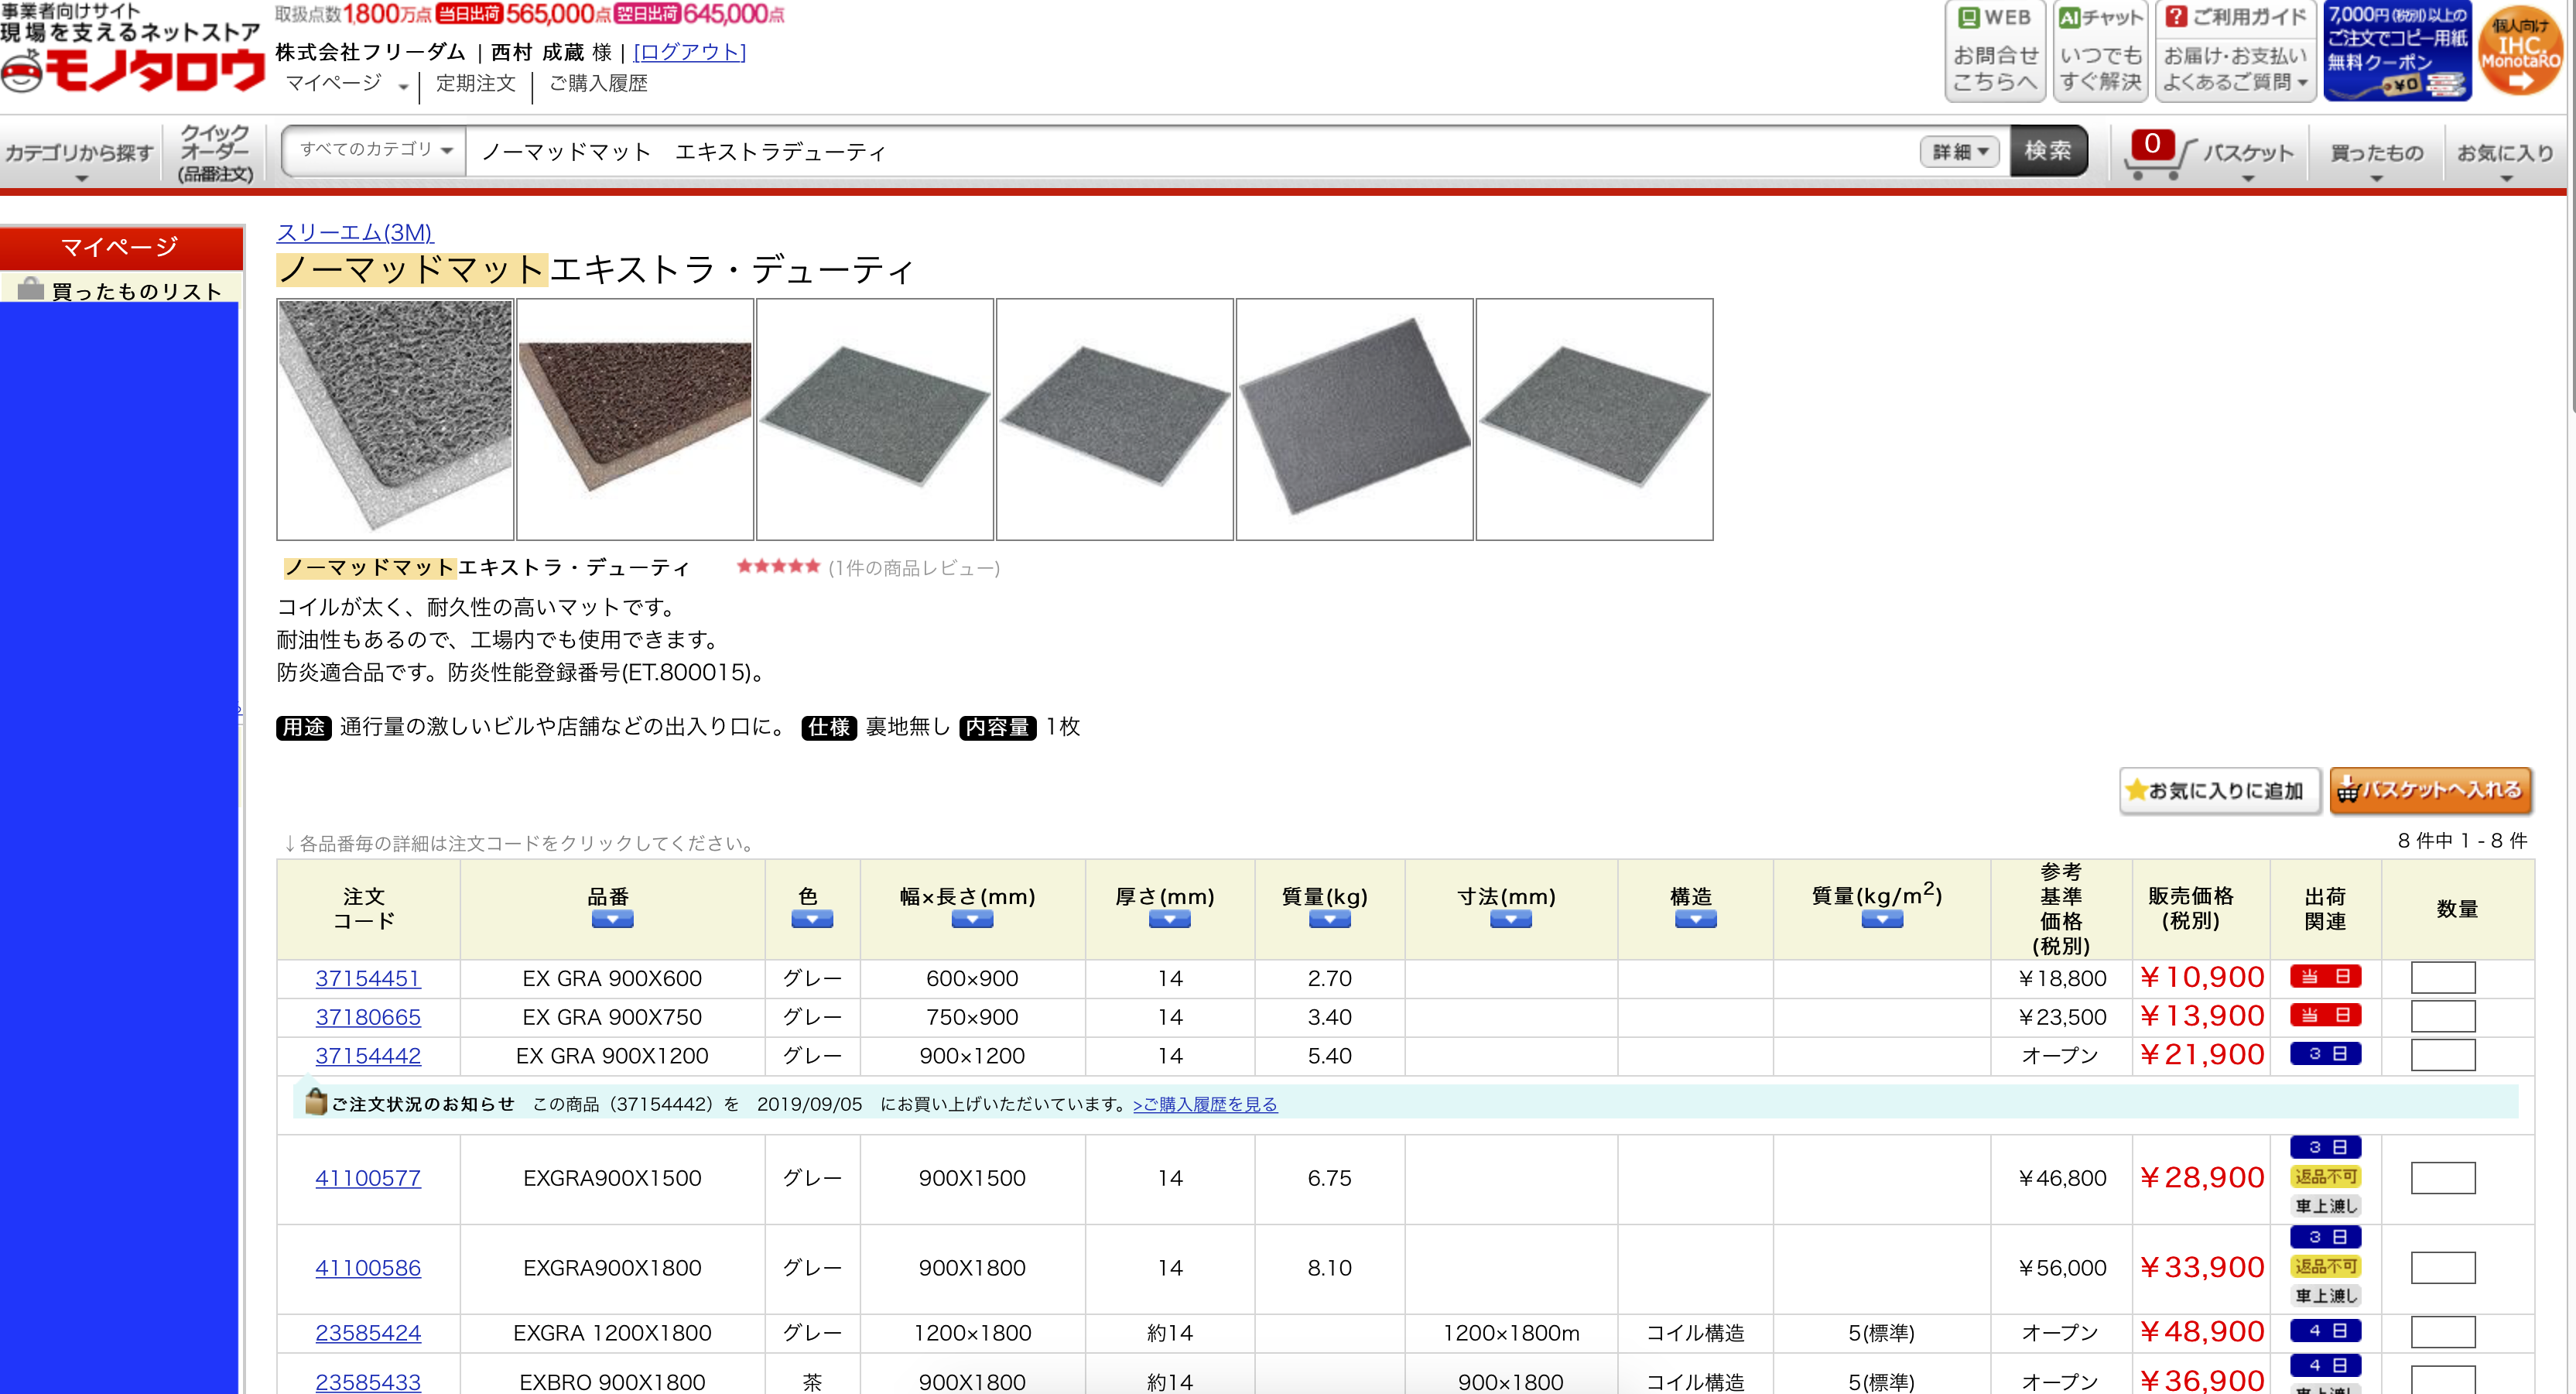Image resolution: width=2576 pixels, height=1394 pixels.
Task: Click the 検索 search button
Action: [x=2048, y=151]
